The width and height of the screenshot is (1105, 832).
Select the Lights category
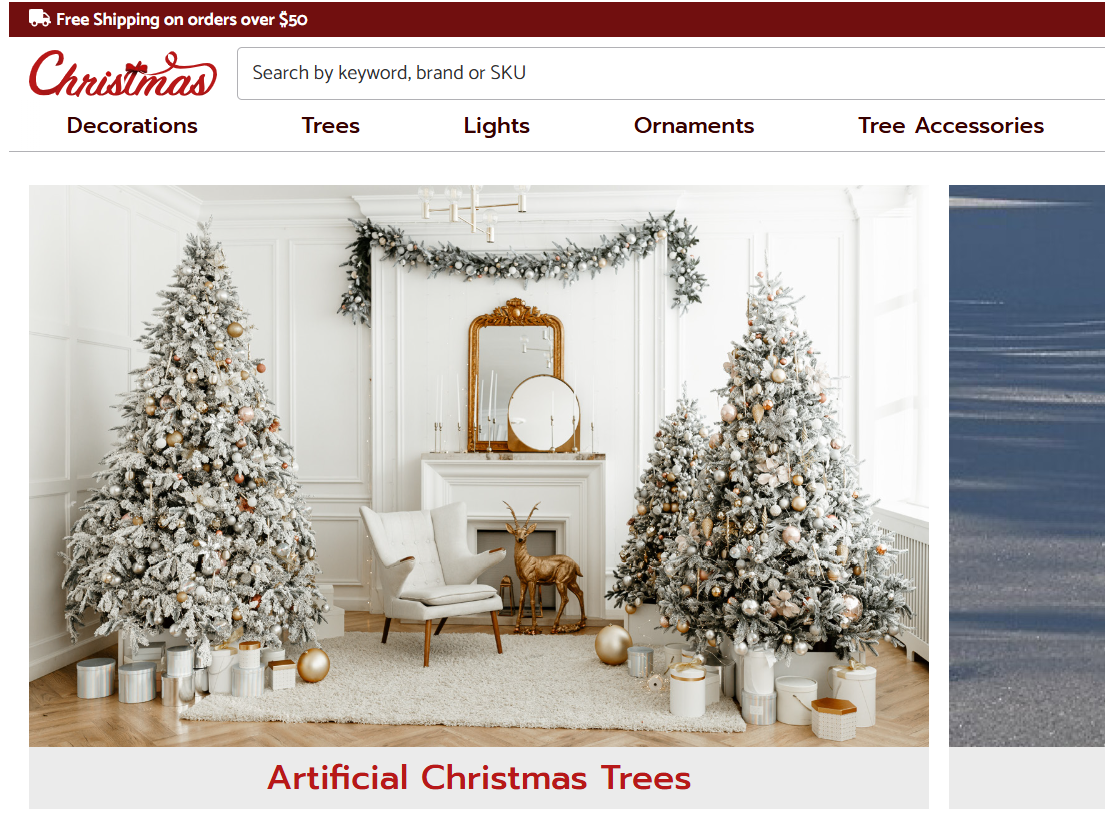pyautogui.click(x=496, y=125)
